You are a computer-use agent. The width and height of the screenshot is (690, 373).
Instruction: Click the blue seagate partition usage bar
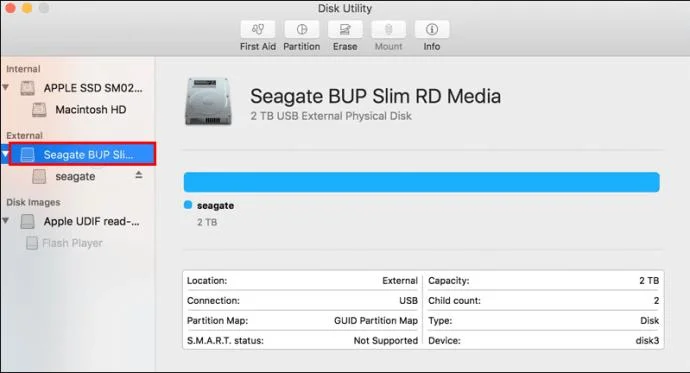(422, 182)
